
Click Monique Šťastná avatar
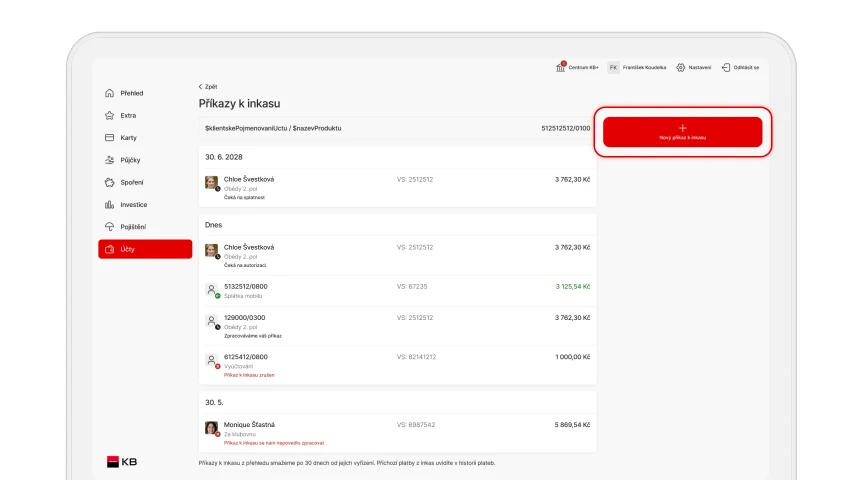point(212,428)
